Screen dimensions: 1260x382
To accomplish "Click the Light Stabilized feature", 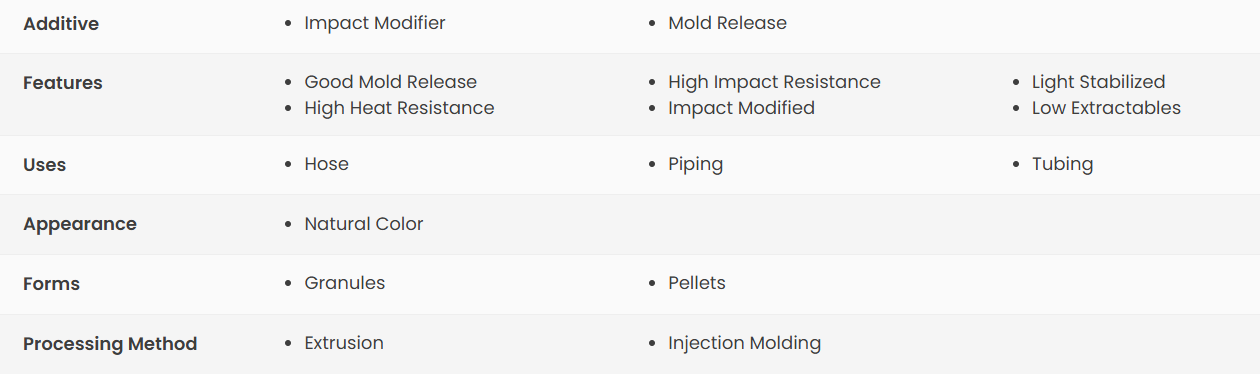I will (1099, 82).
